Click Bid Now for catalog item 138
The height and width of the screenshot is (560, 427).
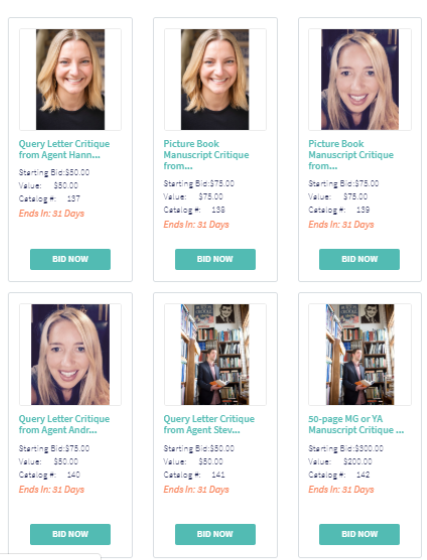pyautogui.click(x=215, y=259)
